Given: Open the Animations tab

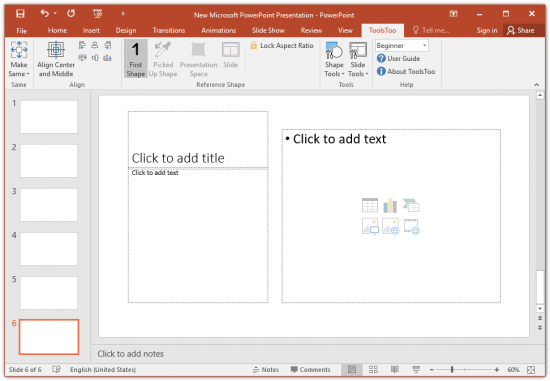Looking at the screenshot, I should coord(219,31).
